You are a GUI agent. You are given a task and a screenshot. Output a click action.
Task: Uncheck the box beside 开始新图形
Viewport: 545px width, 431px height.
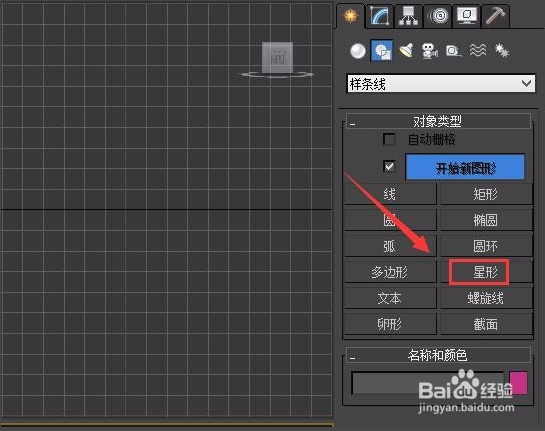389,166
